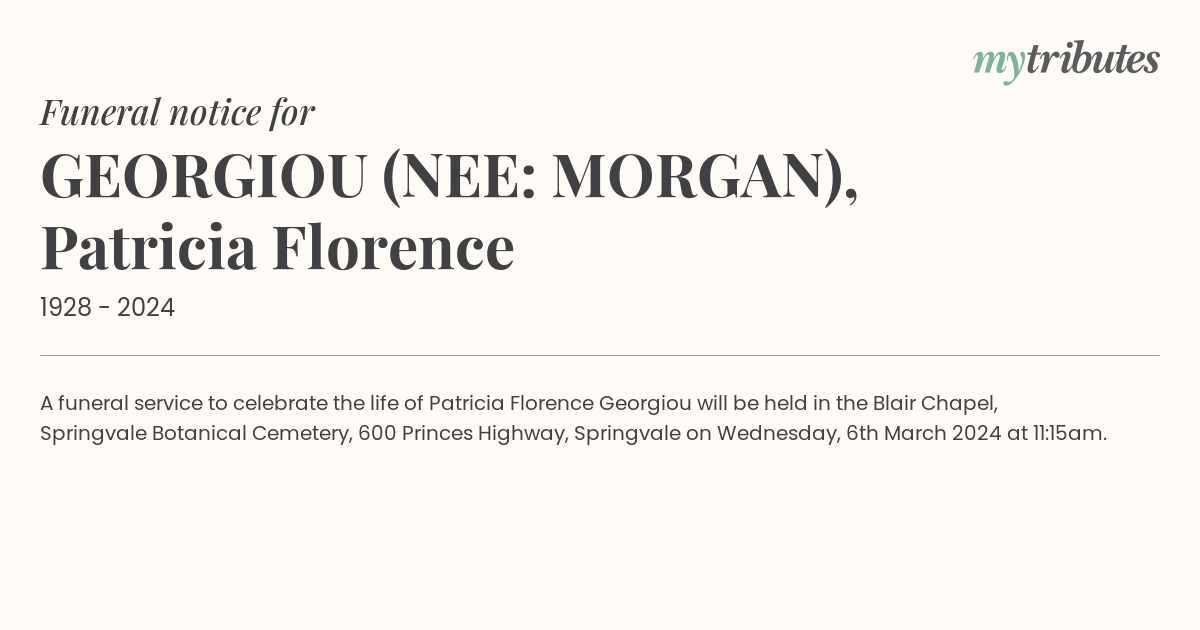
Task: Click the horizontal divider line
Action: click(x=600, y=355)
